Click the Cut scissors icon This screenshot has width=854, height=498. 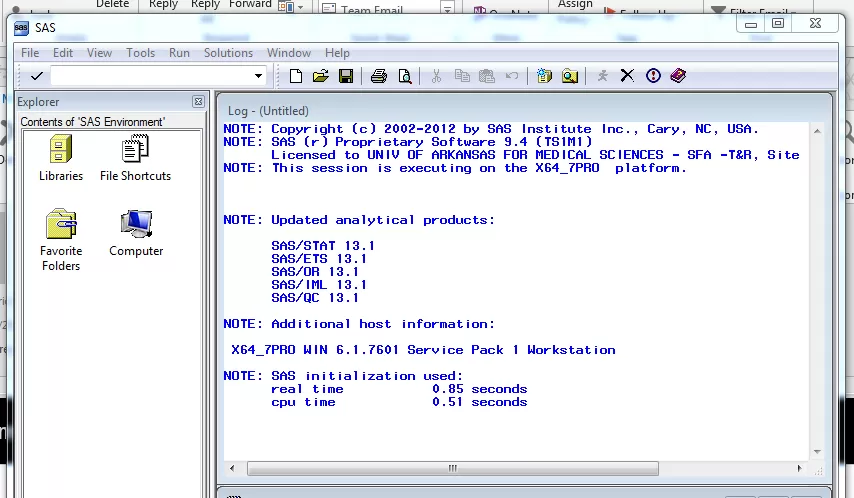coord(436,76)
